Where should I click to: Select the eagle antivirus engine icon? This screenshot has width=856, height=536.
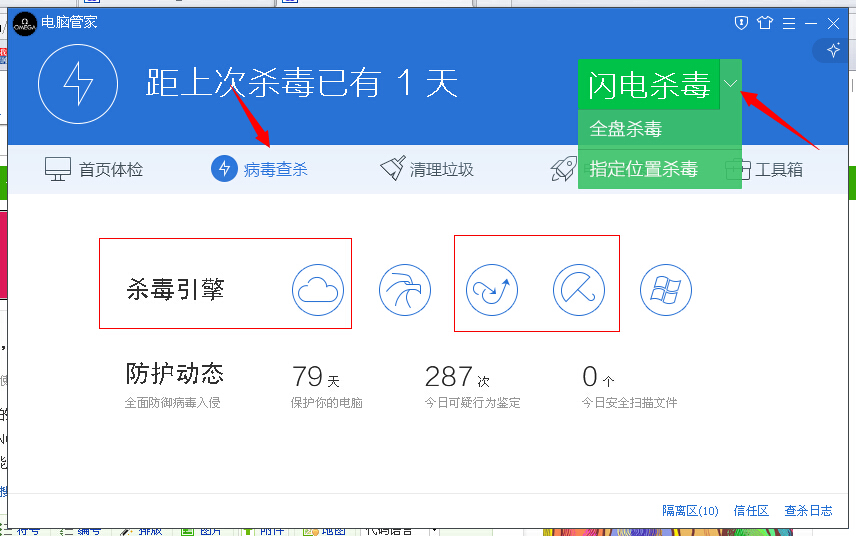pyautogui.click(x=405, y=290)
